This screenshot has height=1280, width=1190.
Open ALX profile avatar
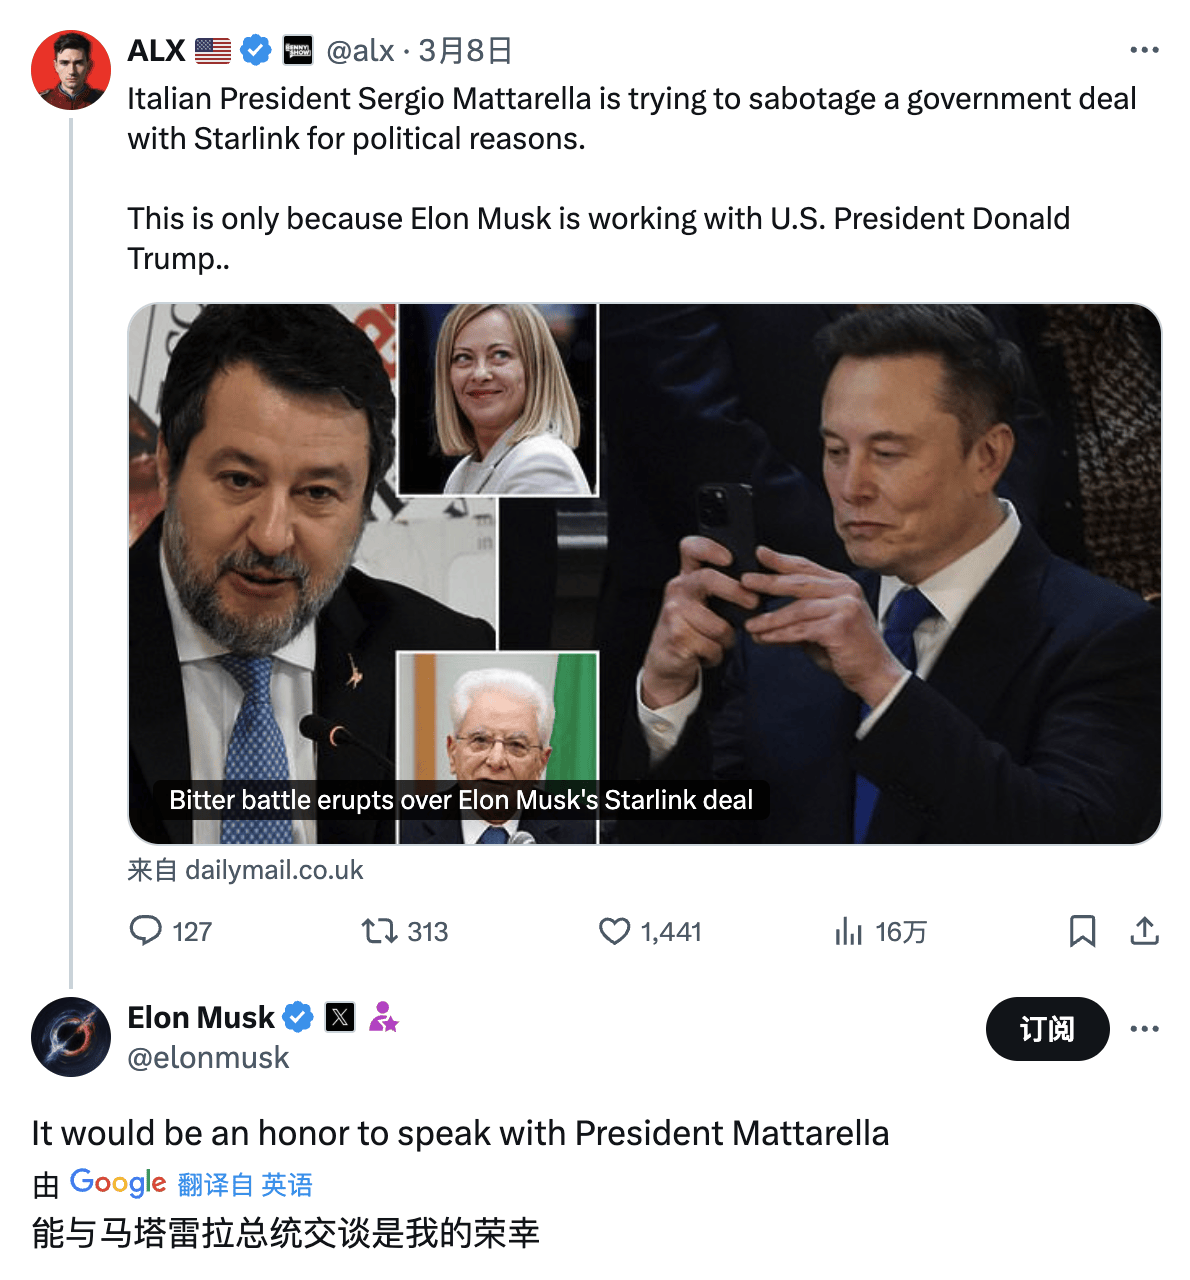(x=70, y=70)
